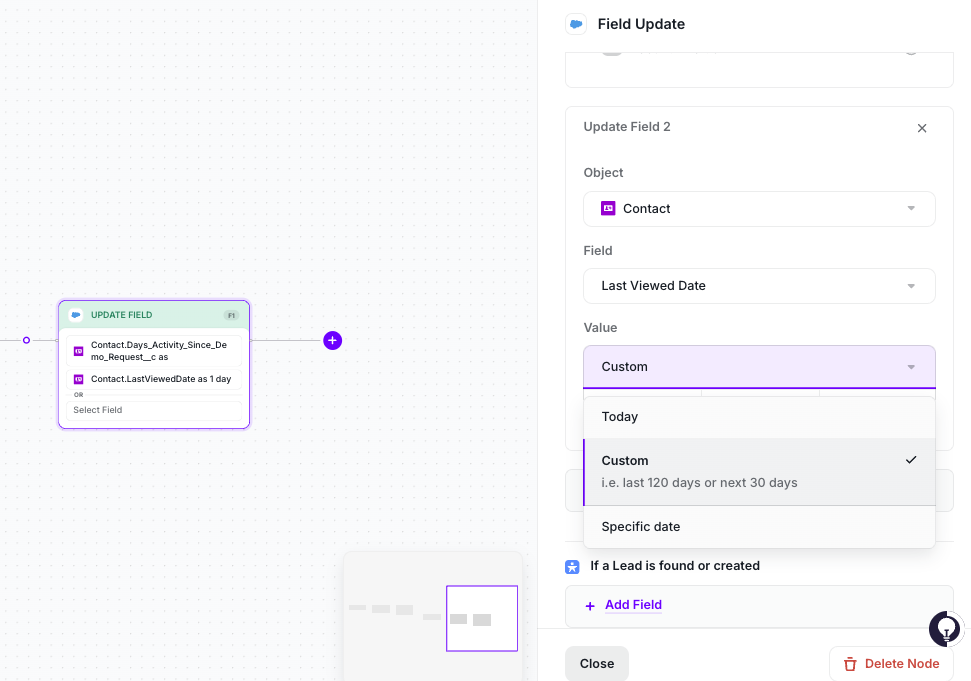Click the F1 badge on the node
This screenshot has height=681, width=971.
pos(231,316)
